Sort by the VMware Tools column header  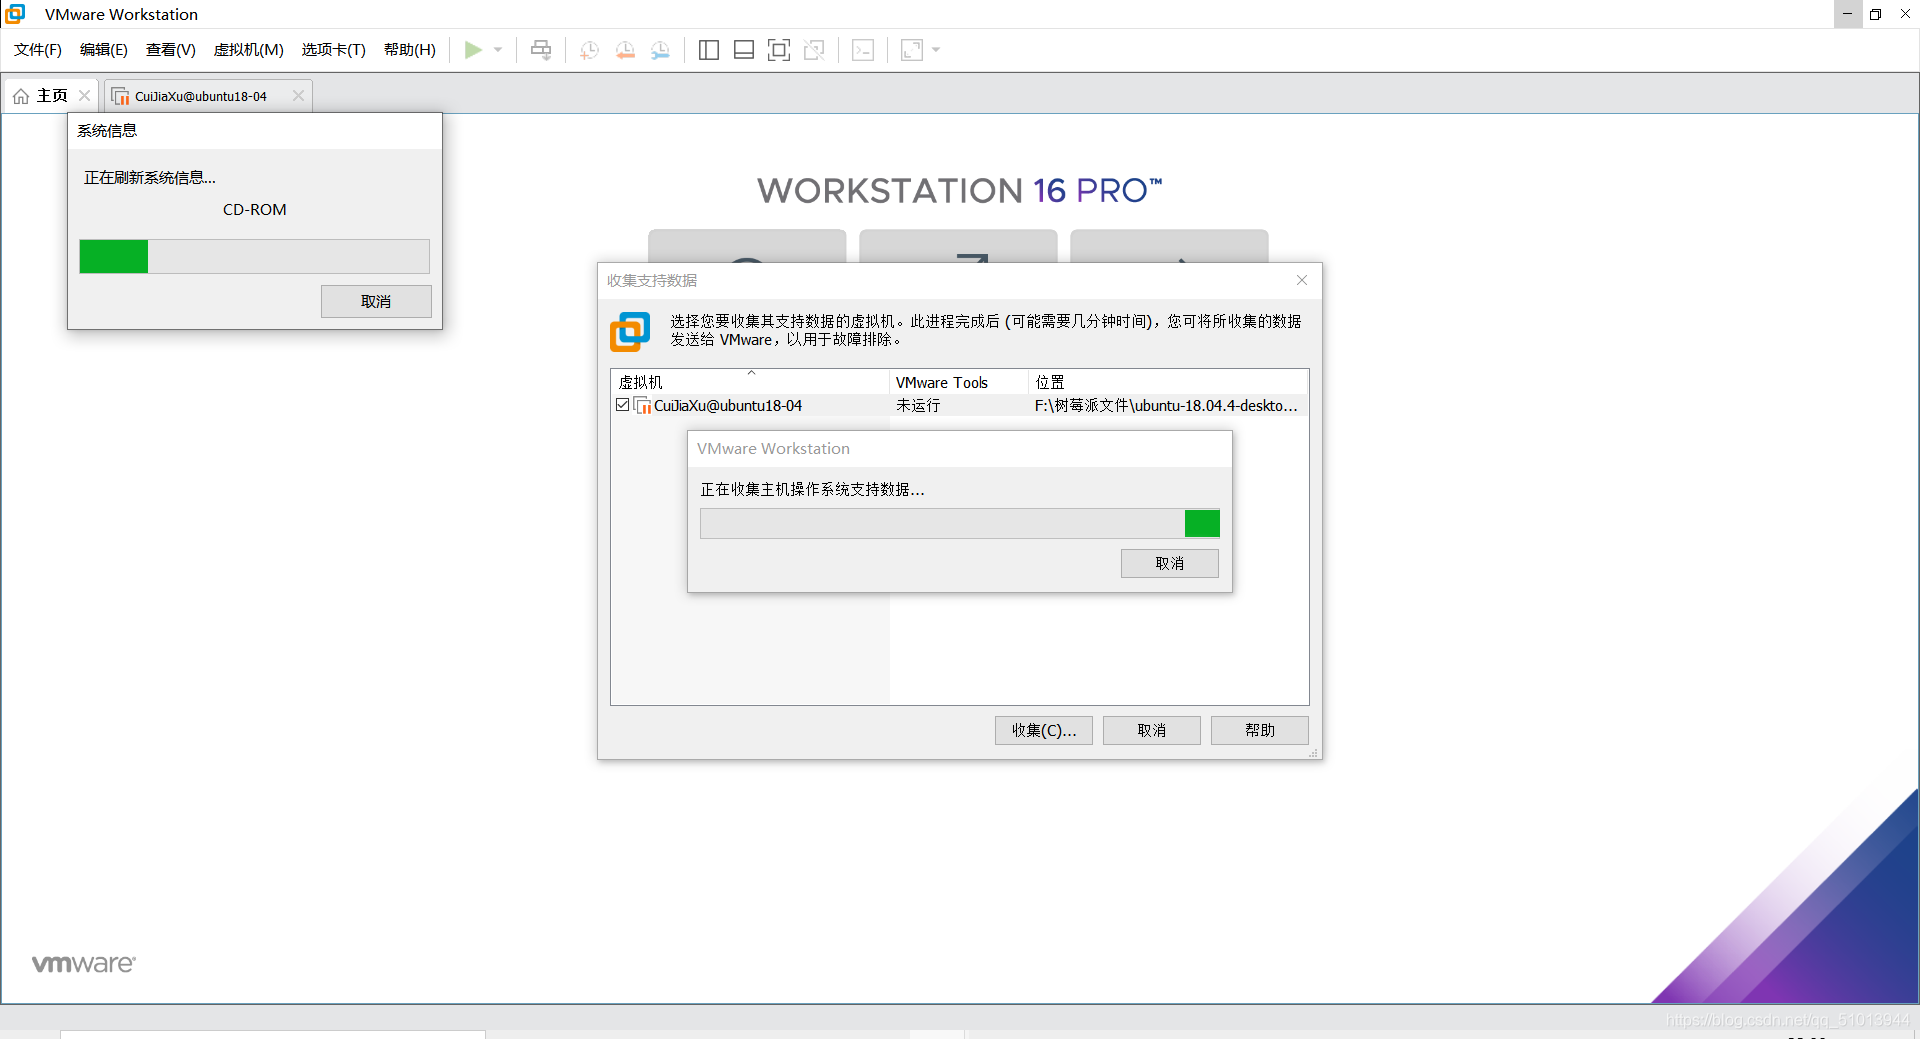[x=959, y=382]
